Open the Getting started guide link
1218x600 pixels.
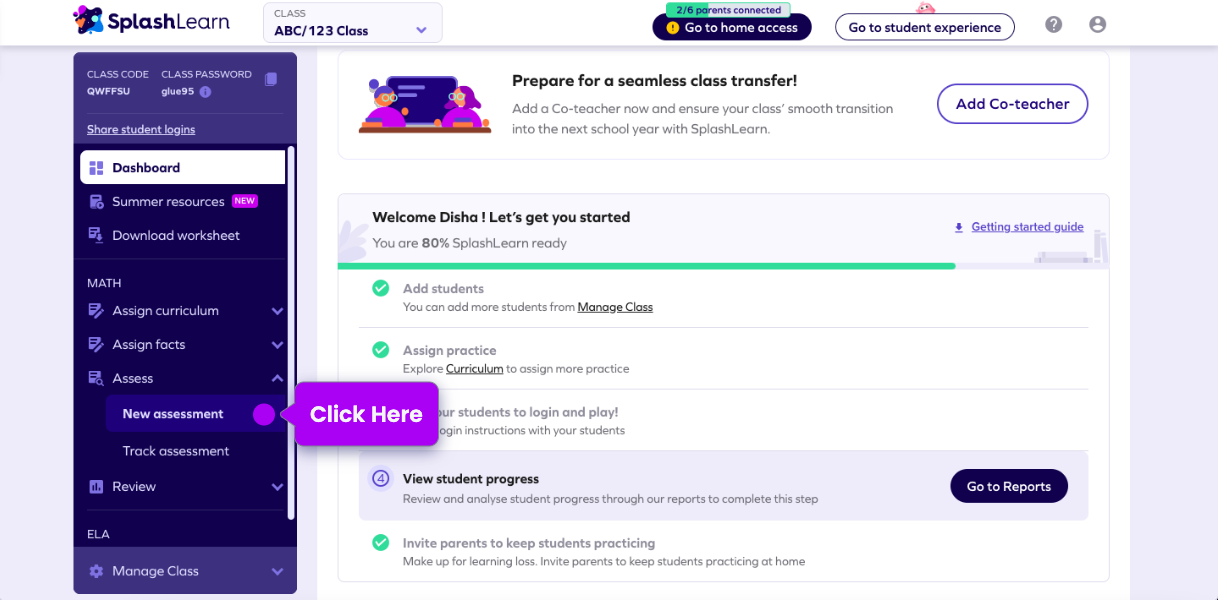pos(1027,227)
